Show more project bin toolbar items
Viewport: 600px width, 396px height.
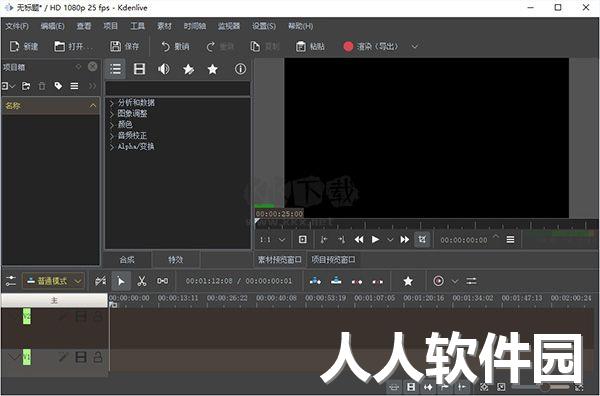click(x=92, y=86)
